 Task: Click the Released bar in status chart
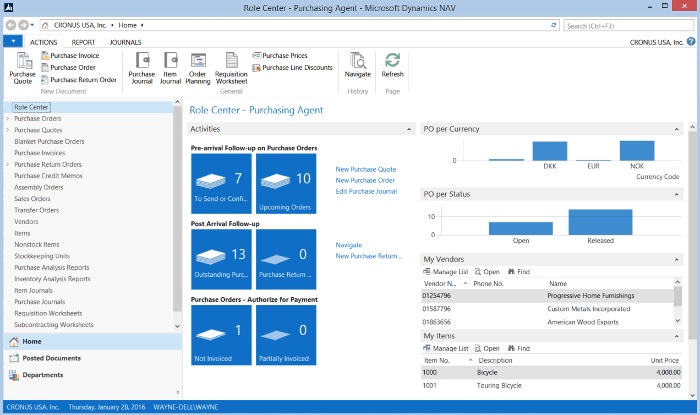point(600,222)
